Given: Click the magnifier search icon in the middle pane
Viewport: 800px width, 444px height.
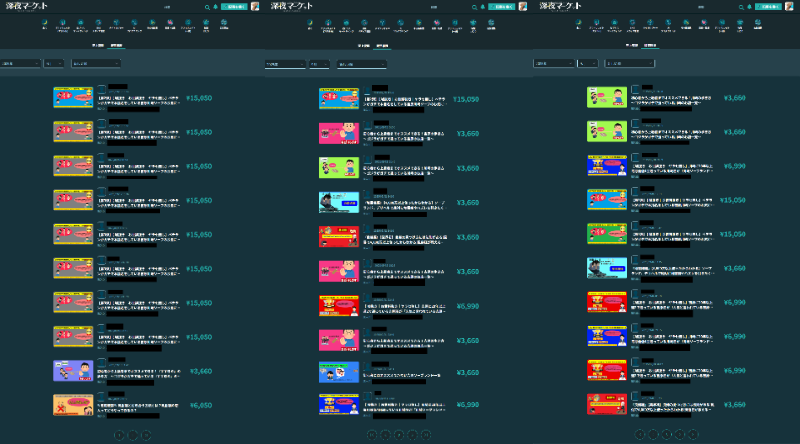Looking at the screenshot, I should 473,7.
